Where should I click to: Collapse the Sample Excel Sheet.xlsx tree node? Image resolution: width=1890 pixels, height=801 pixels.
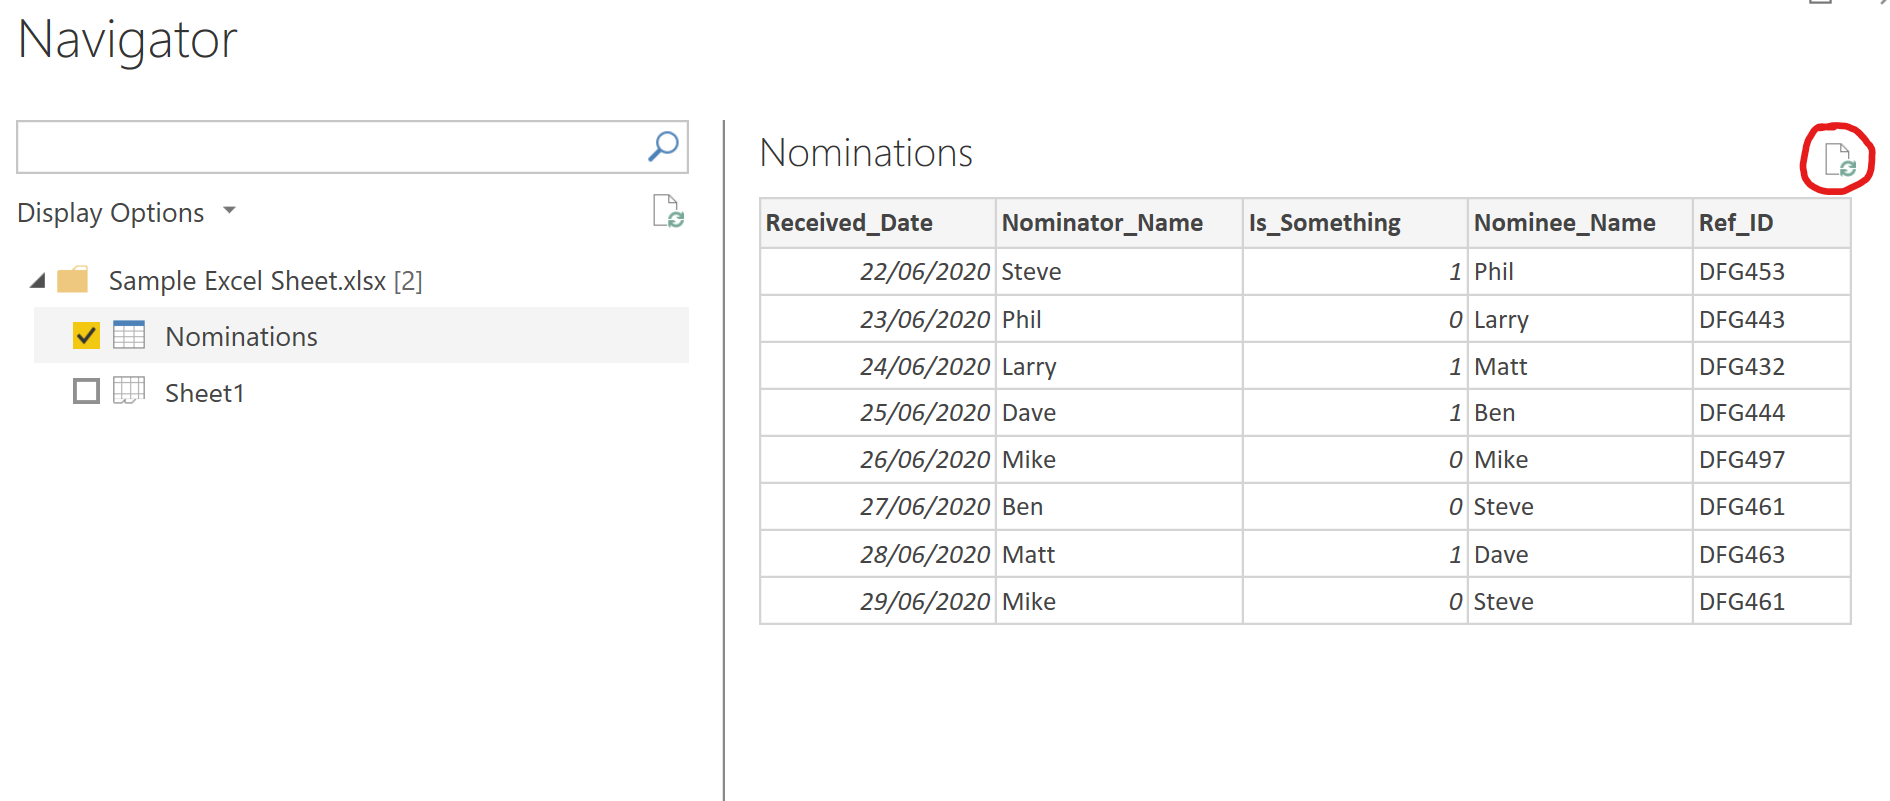click(38, 281)
